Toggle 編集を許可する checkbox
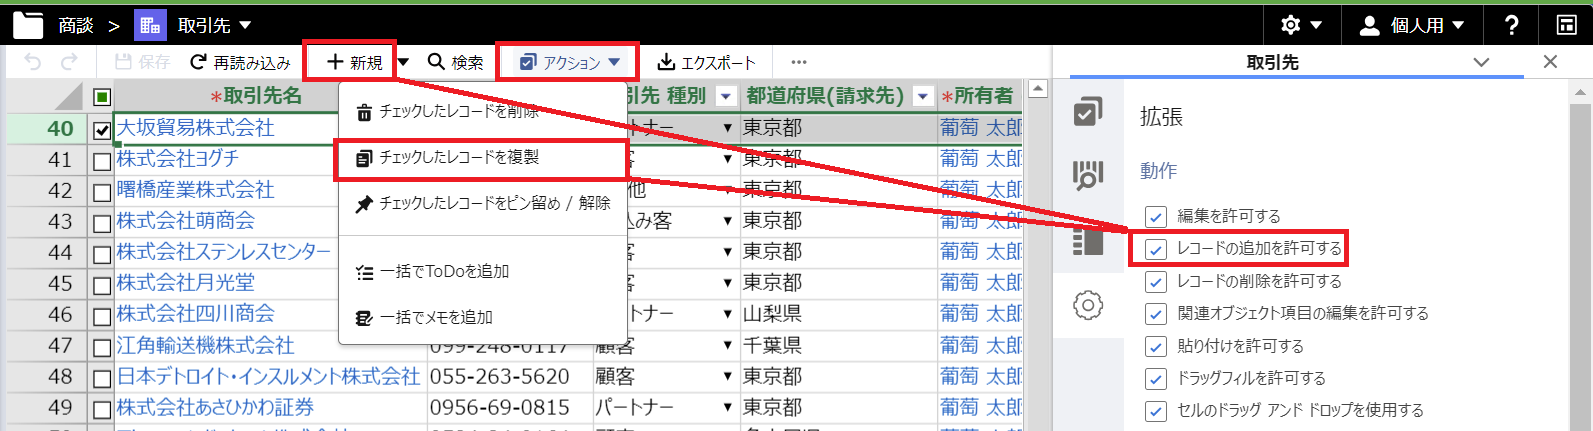The width and height of the screenshot is (1593, 431). pyautogui.click(x=1156, y=216)
